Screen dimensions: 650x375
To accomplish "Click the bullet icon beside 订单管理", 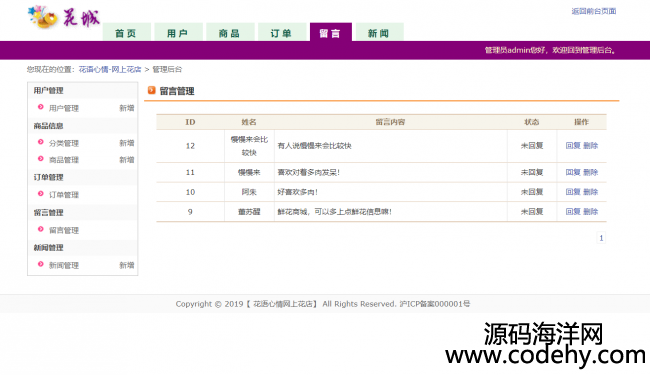I will coord(41,194).
